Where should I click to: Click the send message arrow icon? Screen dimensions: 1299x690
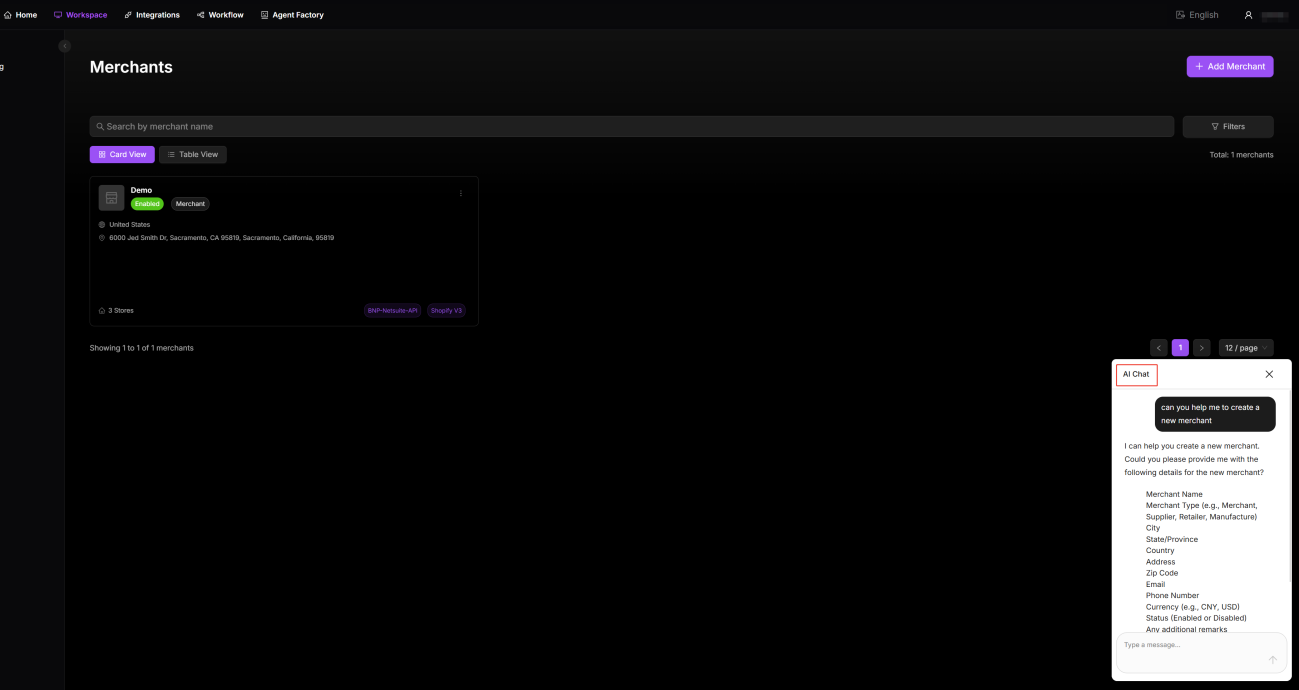tap(1272, 660)
